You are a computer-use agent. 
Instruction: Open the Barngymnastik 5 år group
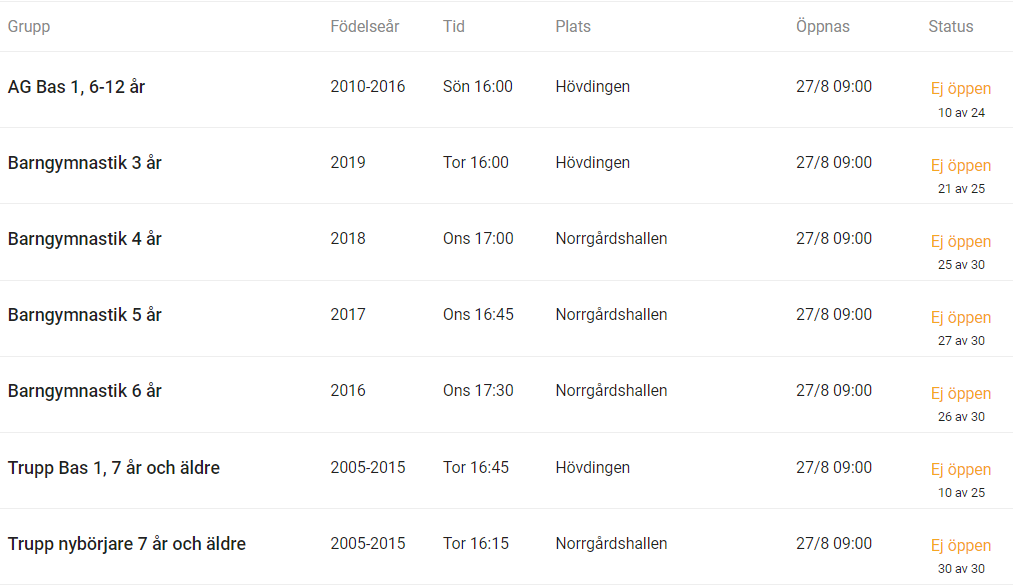click(85, 315)
